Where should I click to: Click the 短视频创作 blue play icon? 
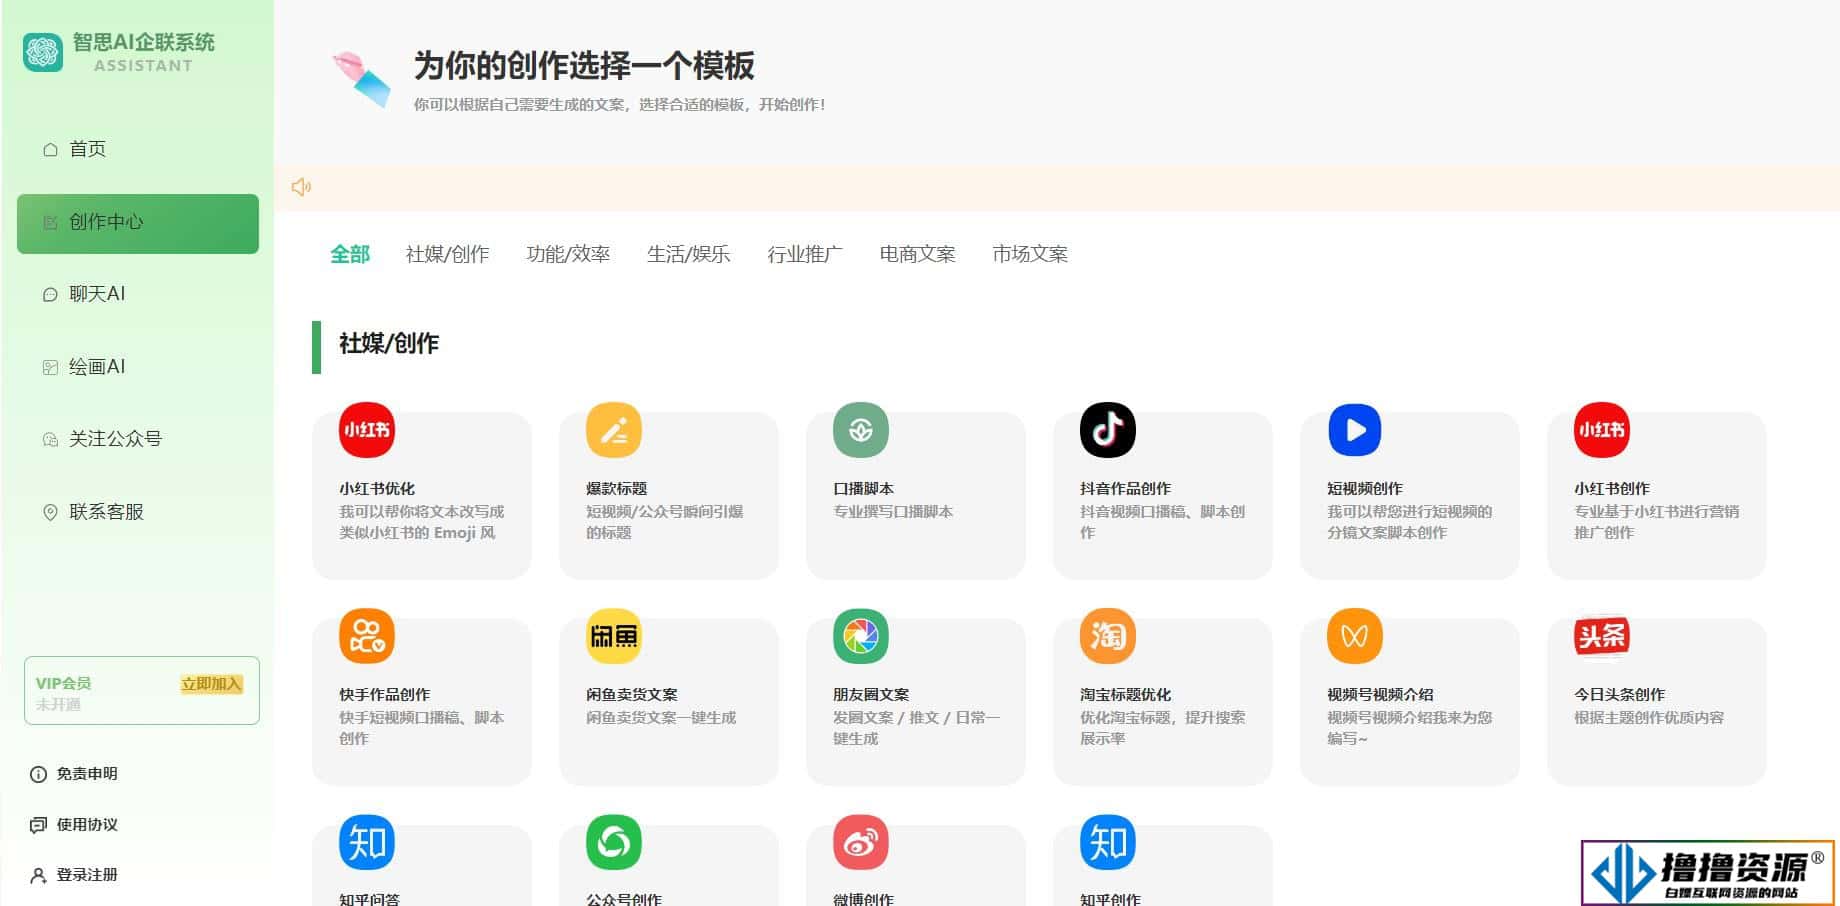tap(1355, 430)
